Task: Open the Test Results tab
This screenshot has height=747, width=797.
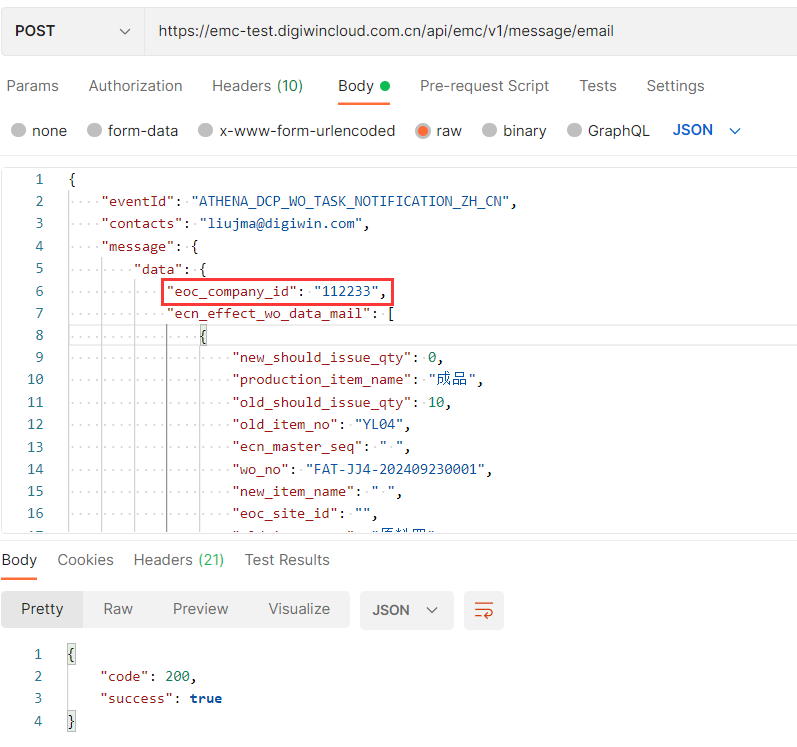Action: (x=287, y=560)
